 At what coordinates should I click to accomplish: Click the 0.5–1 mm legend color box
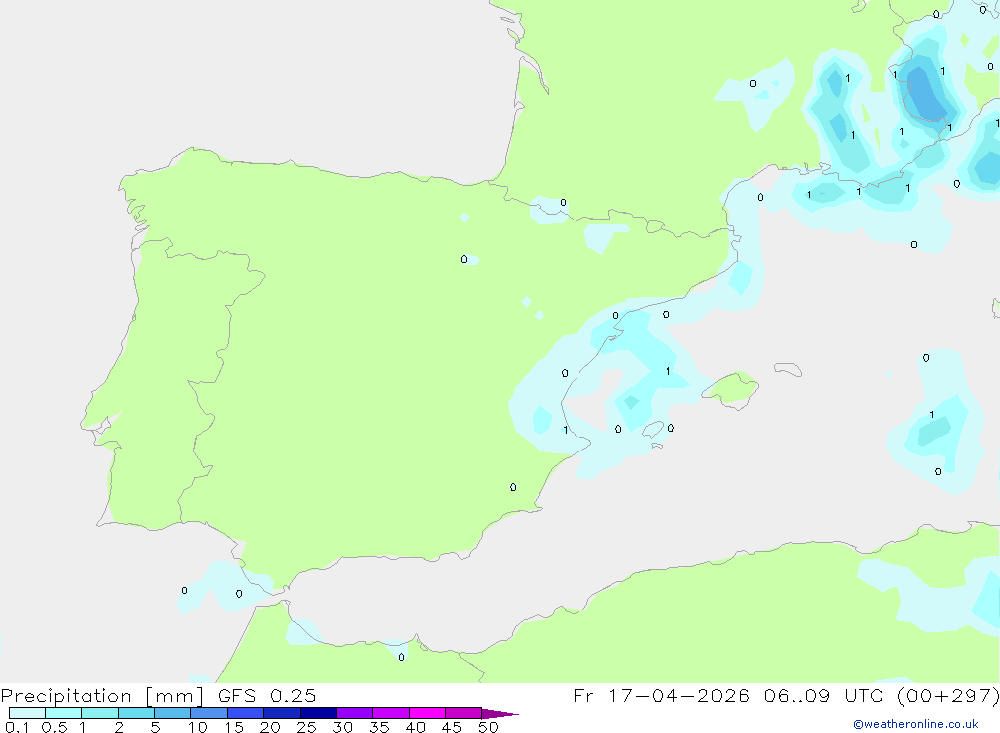tap(64, 713)
